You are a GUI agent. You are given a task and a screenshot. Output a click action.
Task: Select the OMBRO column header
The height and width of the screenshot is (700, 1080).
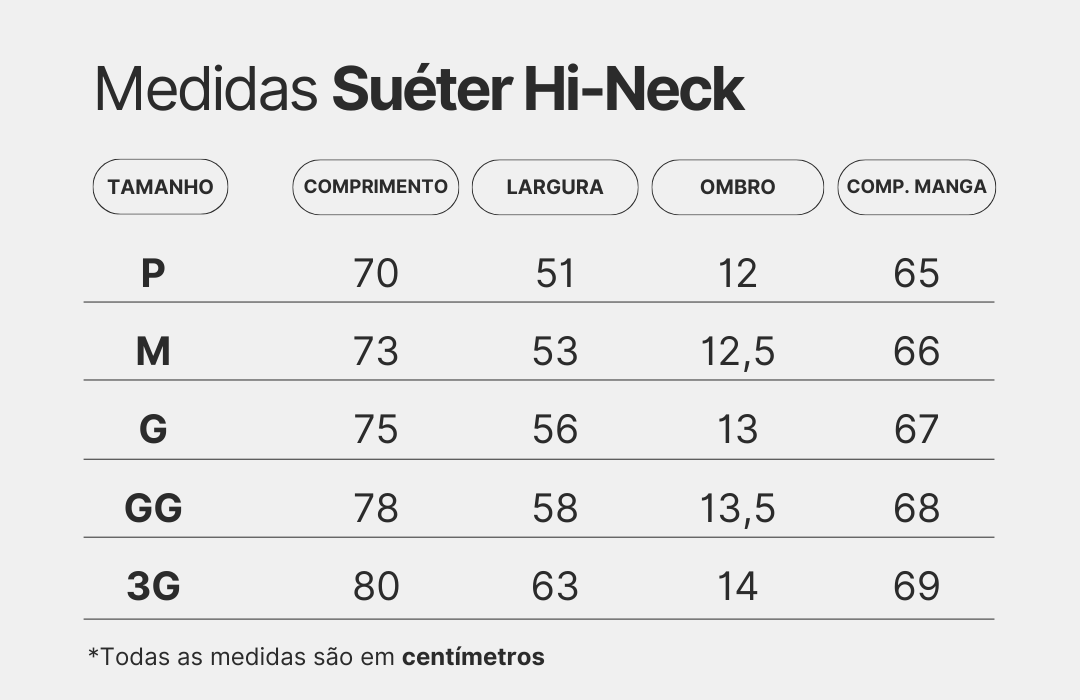(737, 187)
